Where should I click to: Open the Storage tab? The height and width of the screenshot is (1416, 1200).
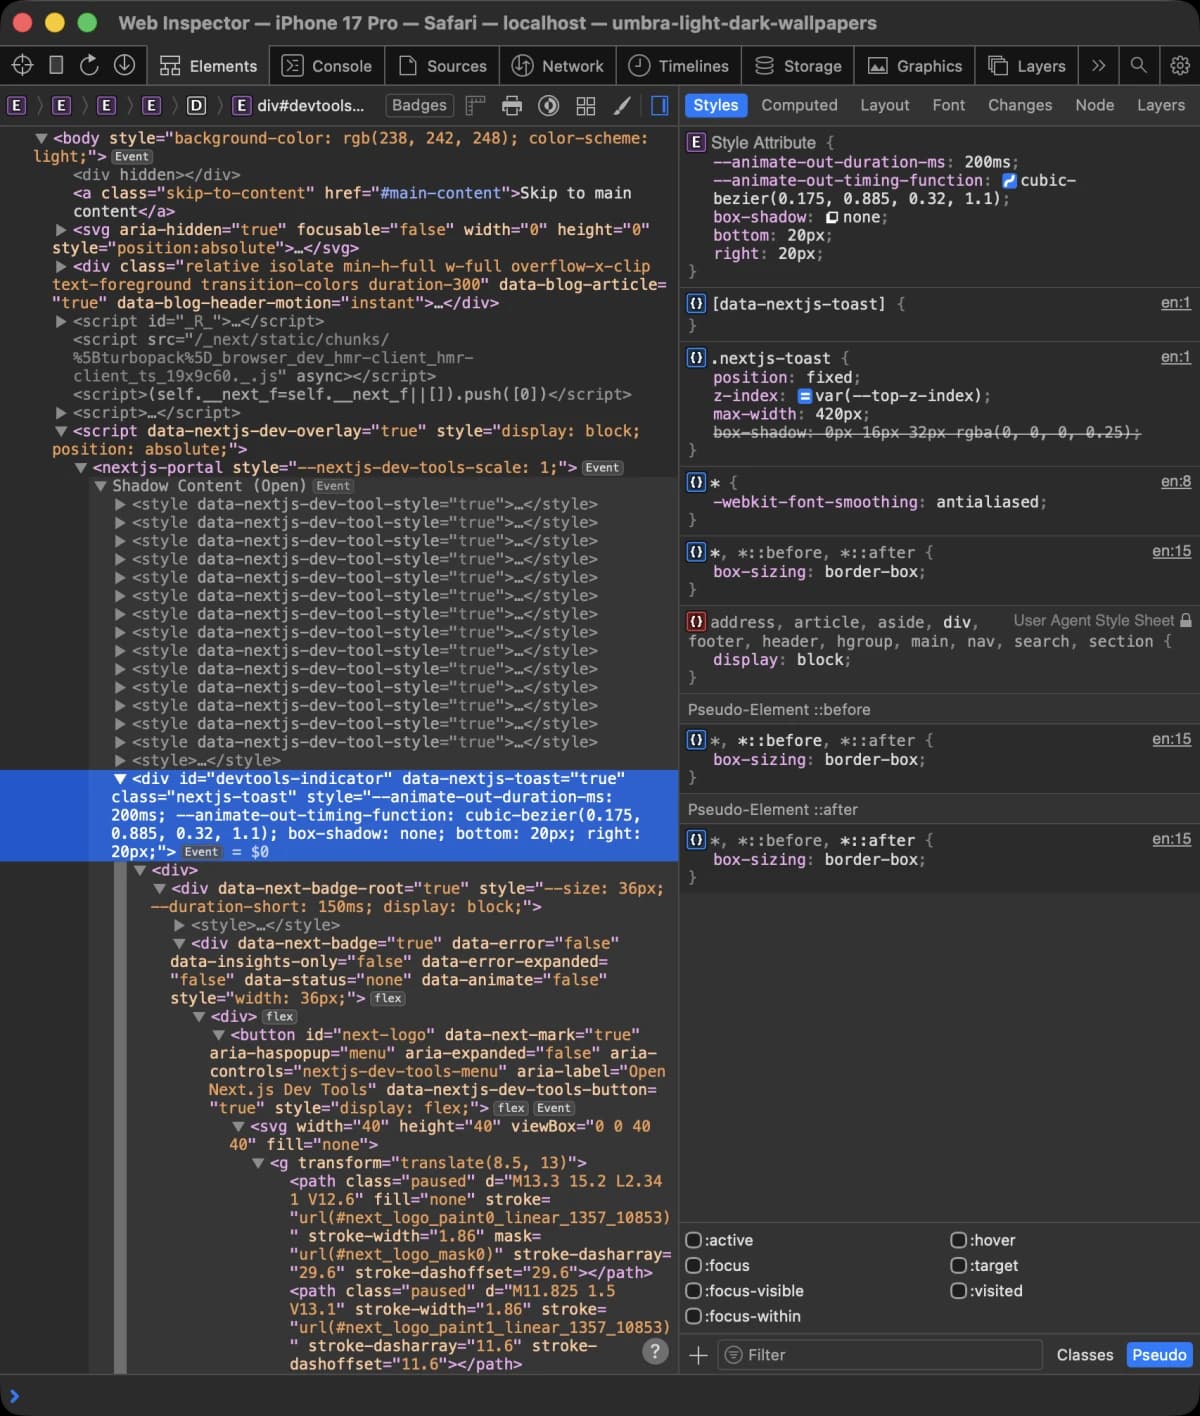coord(798,66)
